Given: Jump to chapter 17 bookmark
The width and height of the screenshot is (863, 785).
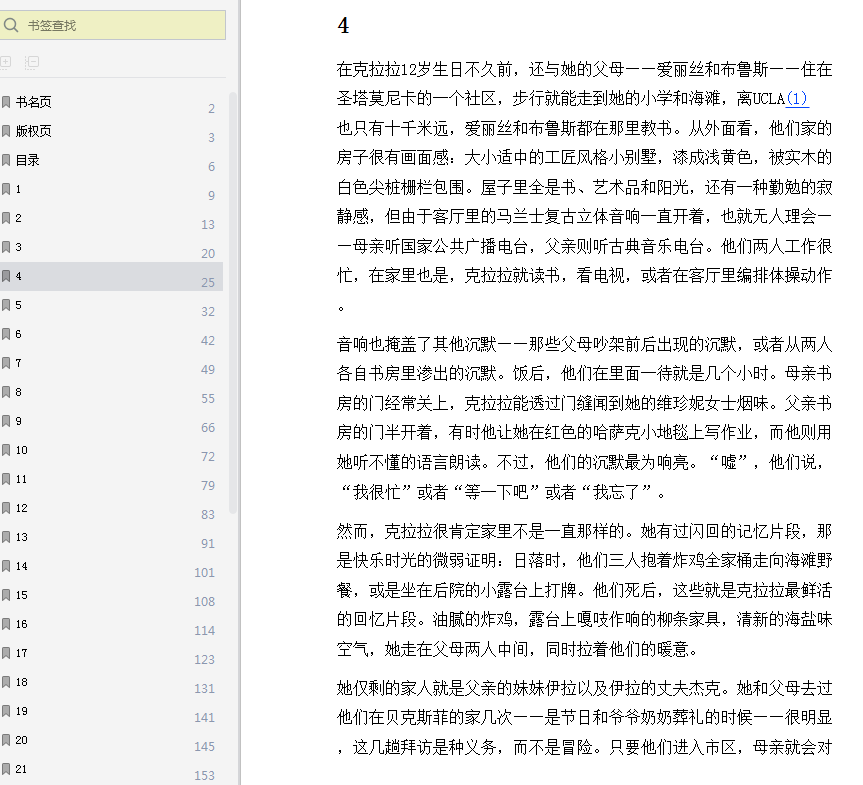Looking at the screenshot, I should [110, 653].
